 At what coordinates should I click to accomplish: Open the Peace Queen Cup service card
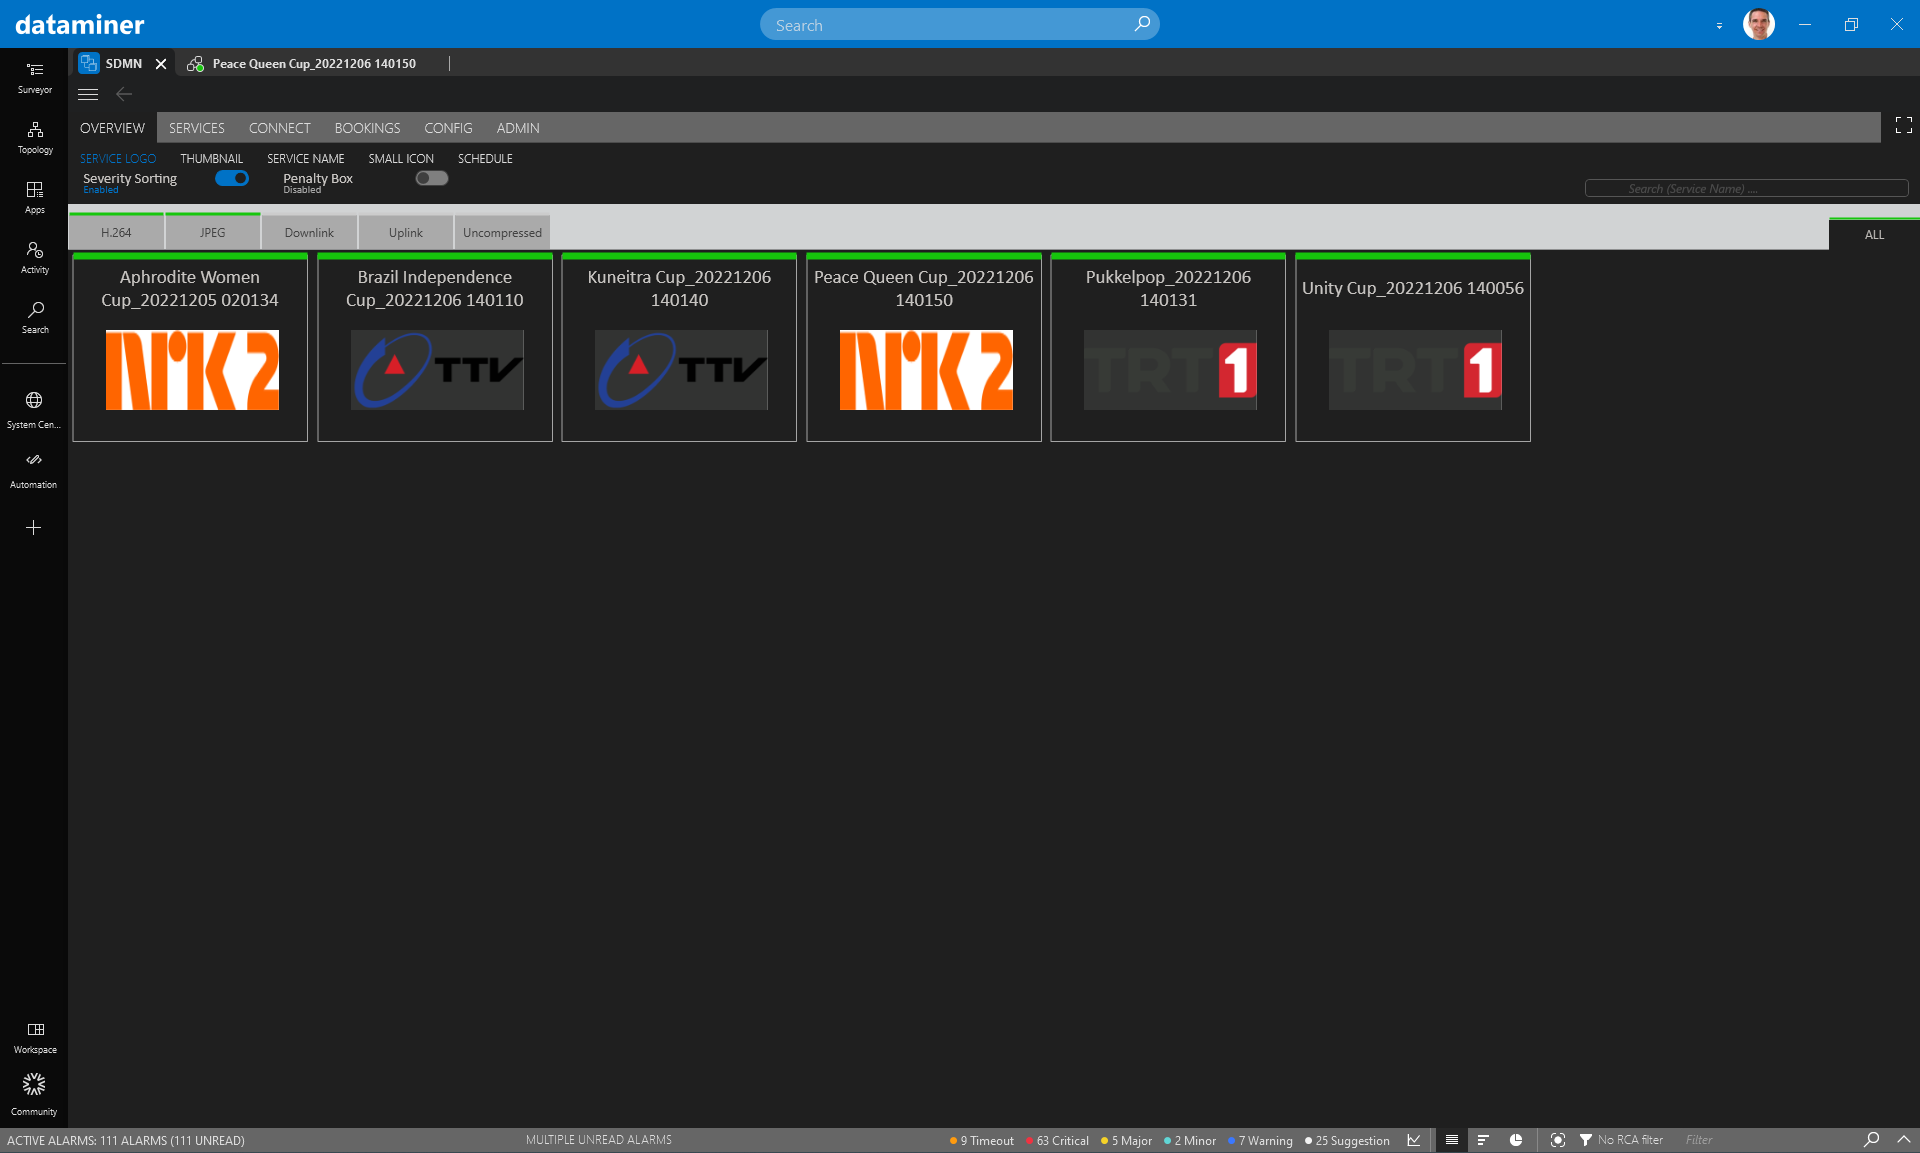(924, 347)
